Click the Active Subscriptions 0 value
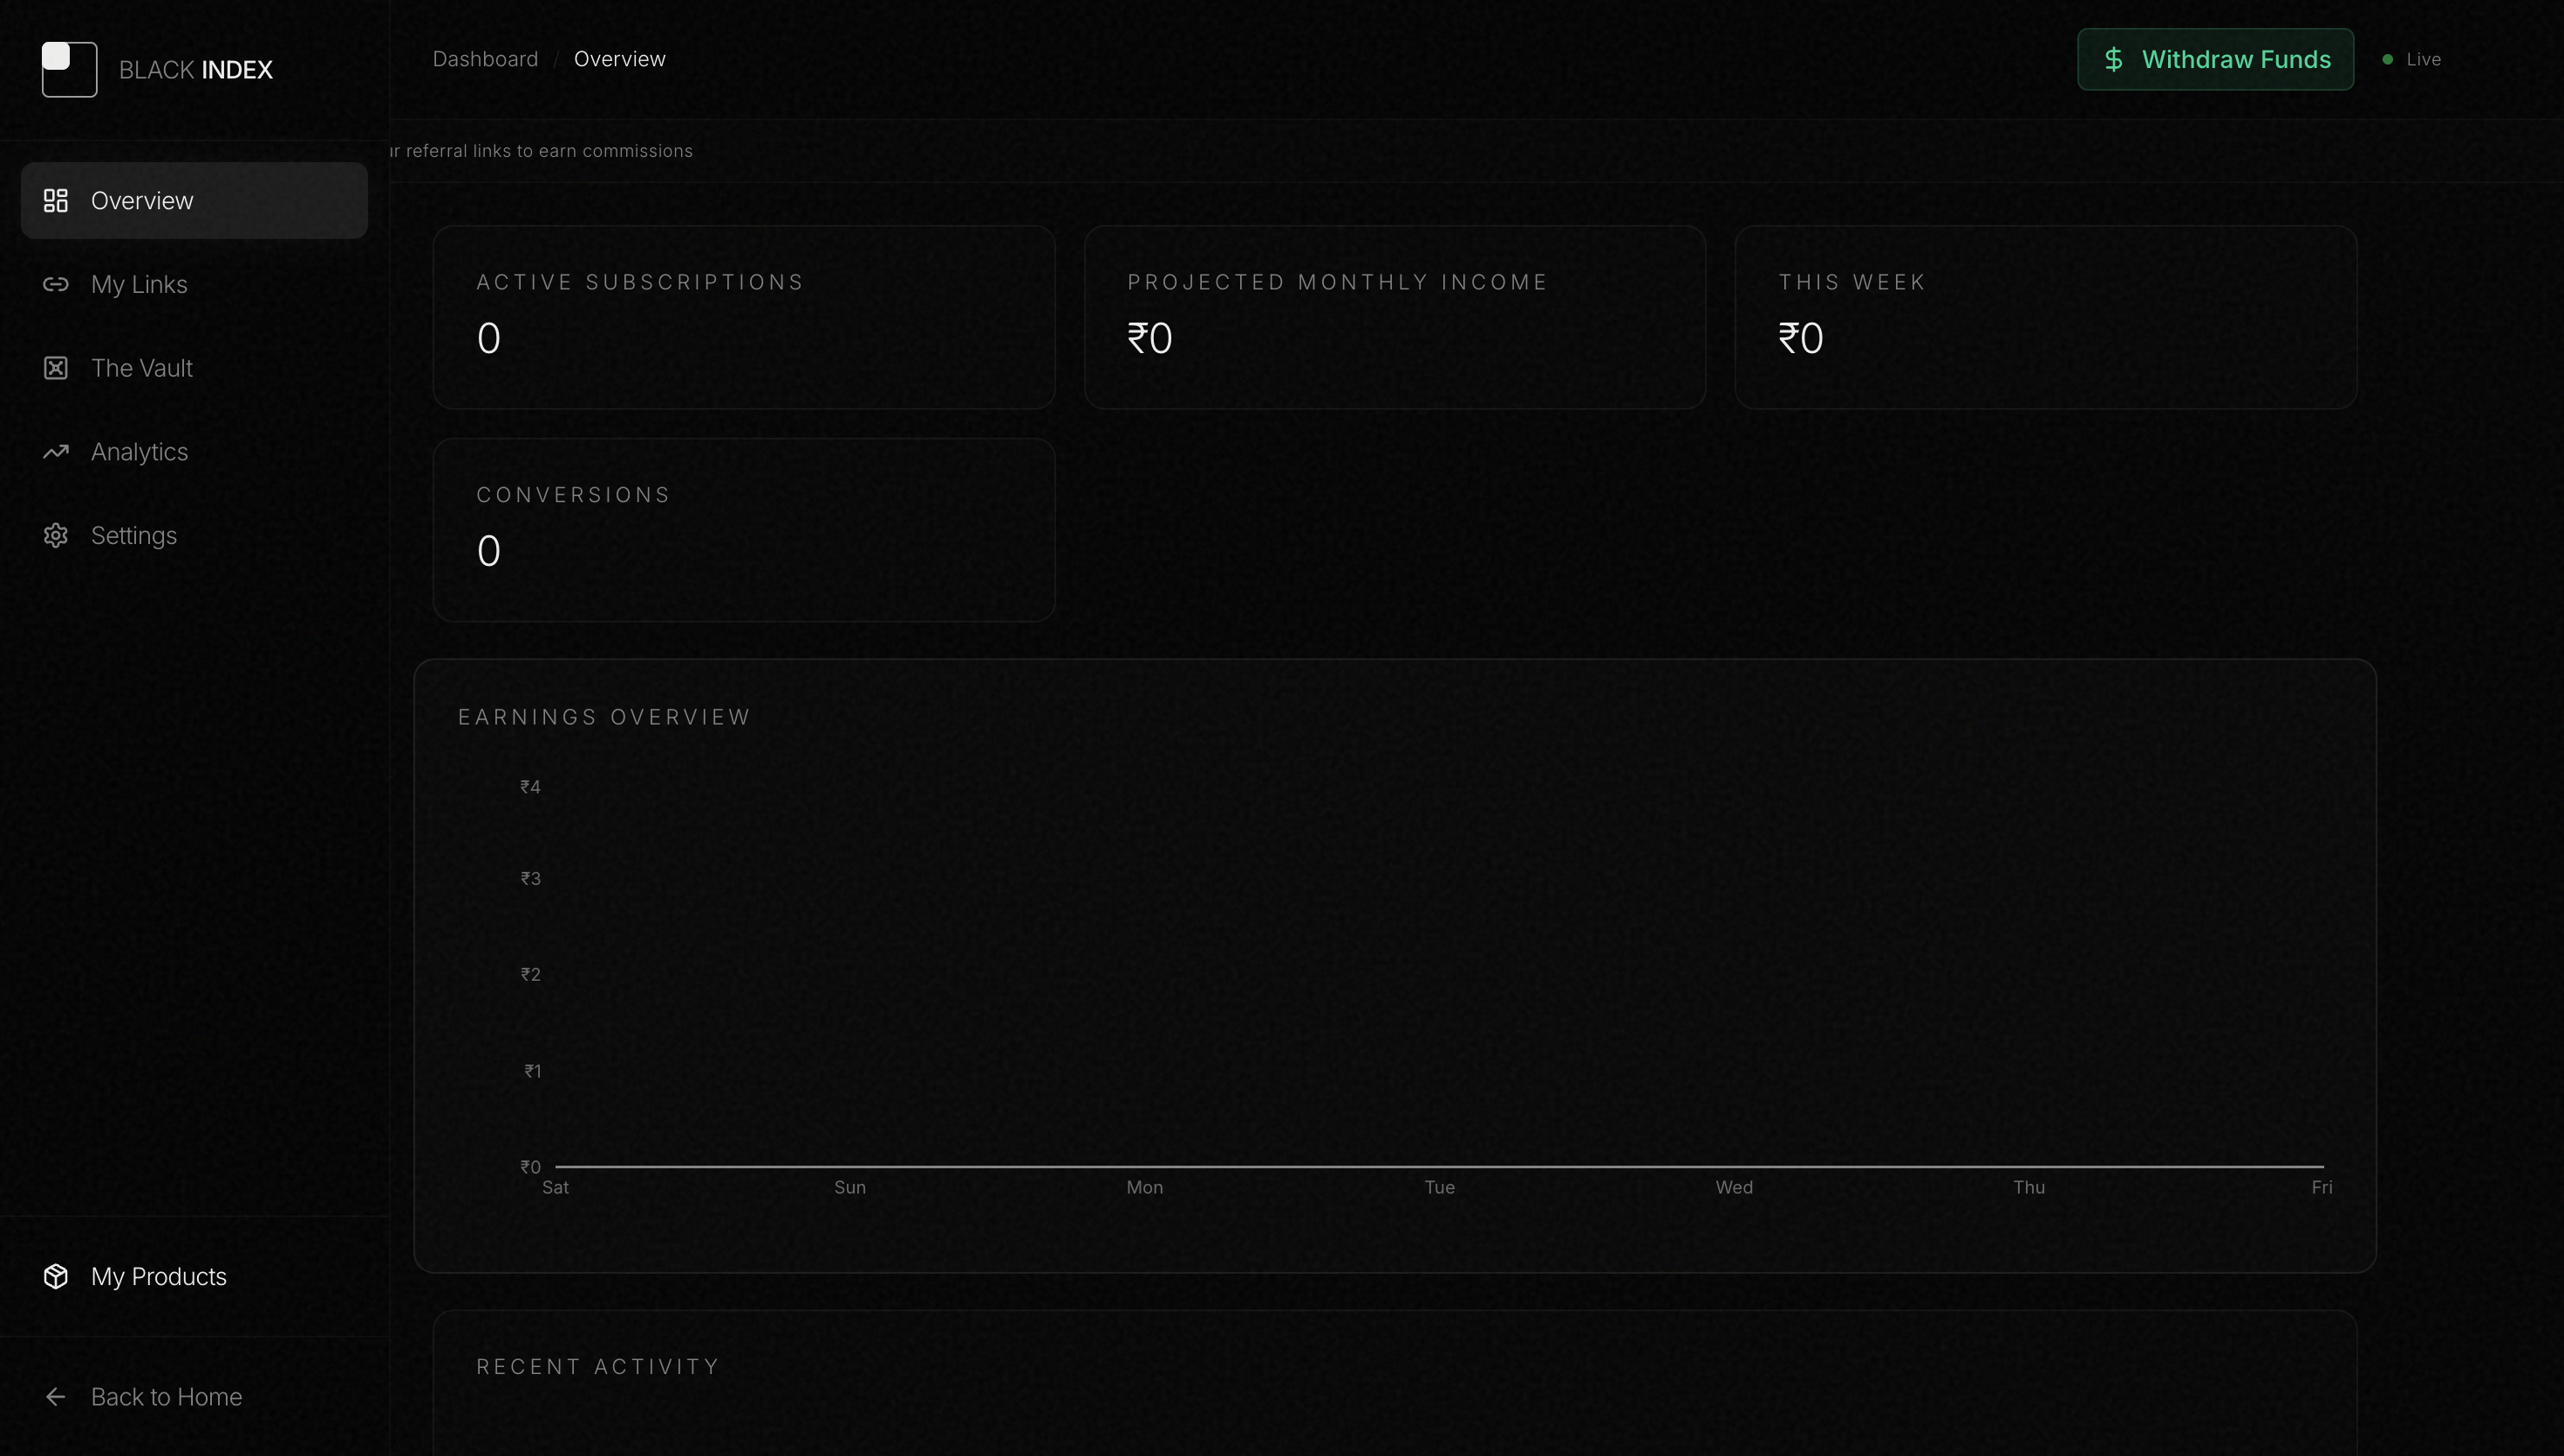 coord(489,339)
